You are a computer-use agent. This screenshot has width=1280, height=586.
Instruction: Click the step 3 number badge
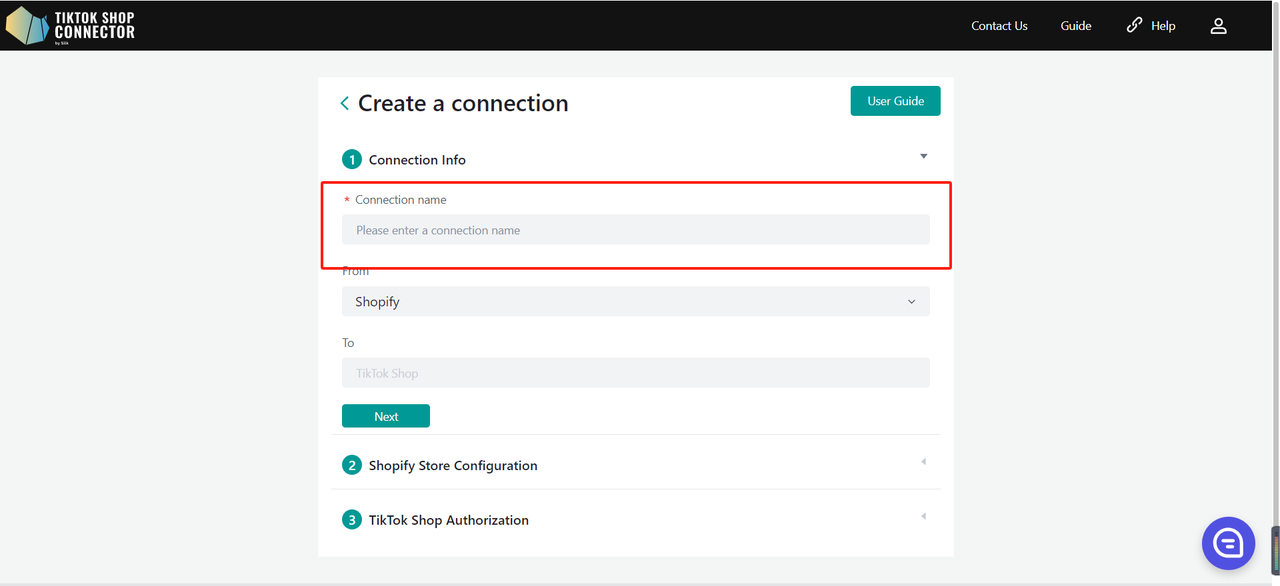point(351,520)
